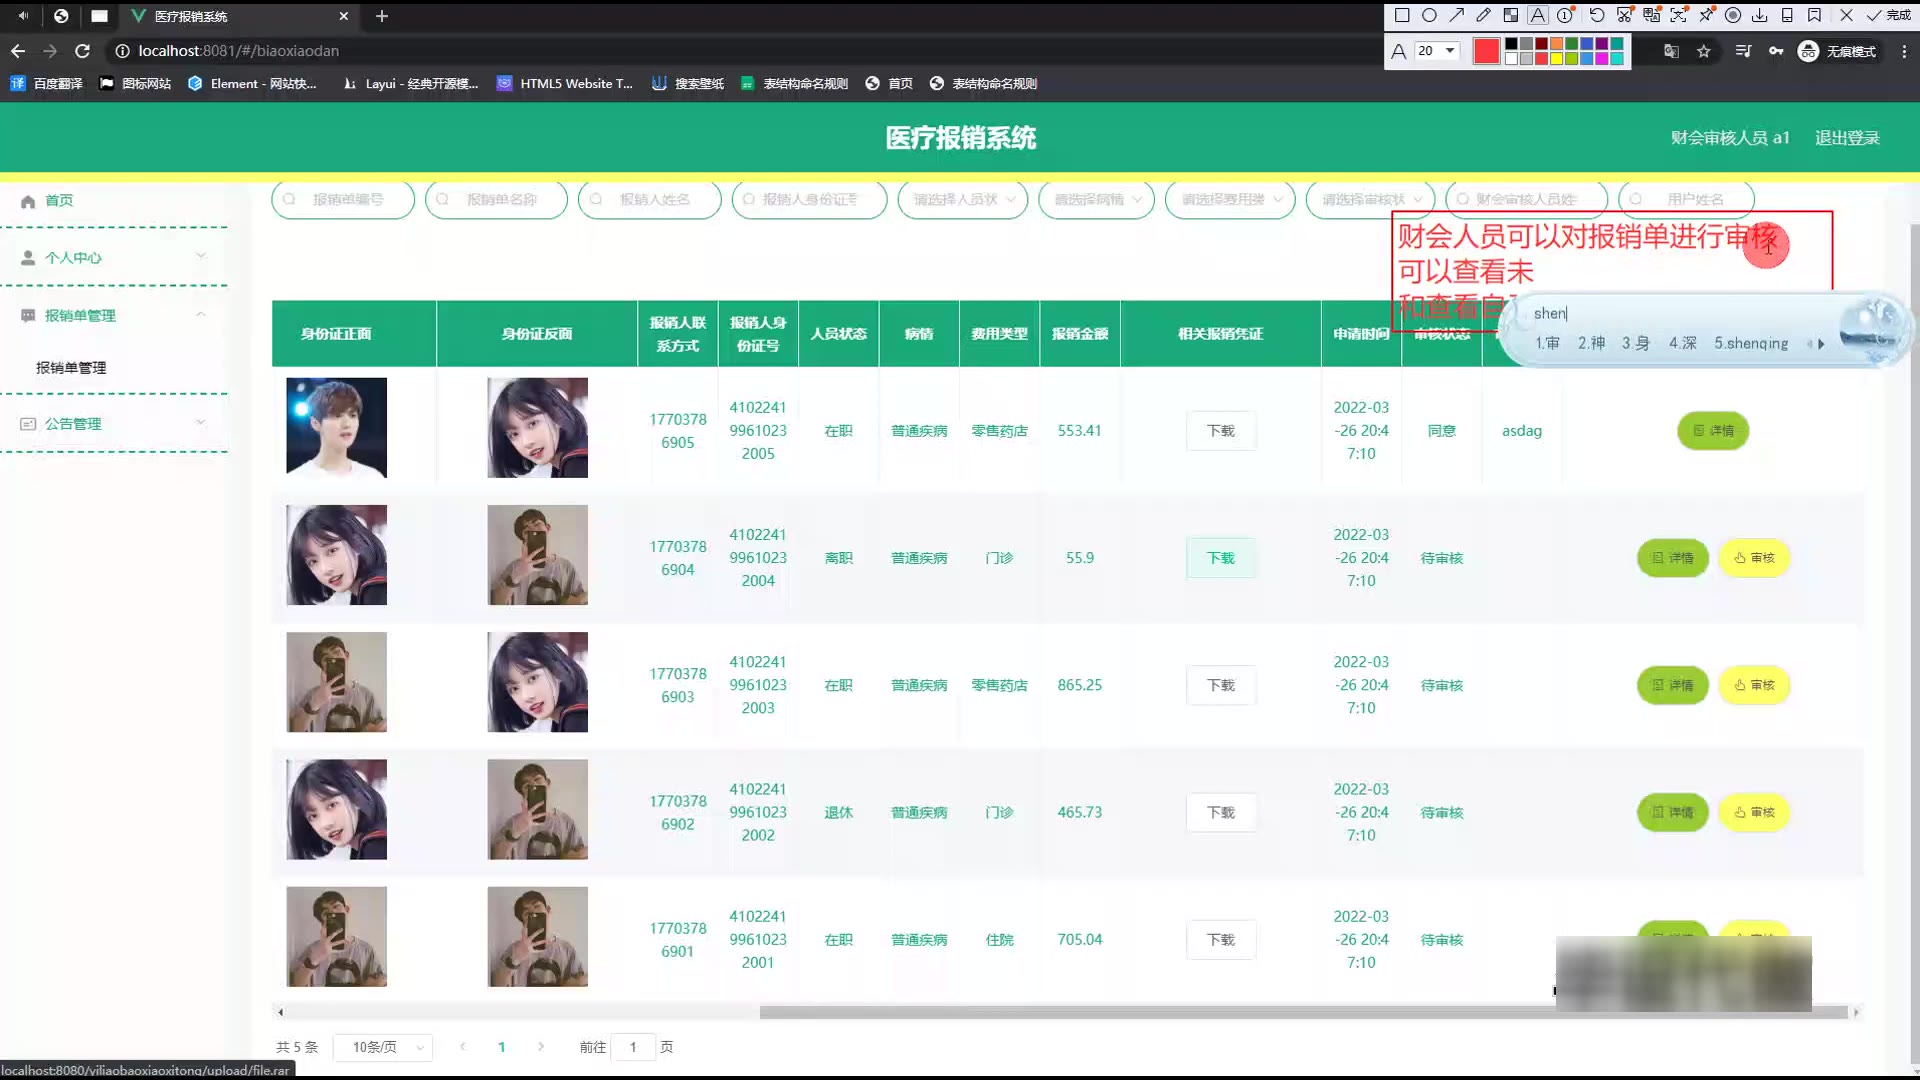The width and height of the screenshot is (1920, 1080).
Task: Pick the pencil drawing tool
Action: pos(1483,15)
